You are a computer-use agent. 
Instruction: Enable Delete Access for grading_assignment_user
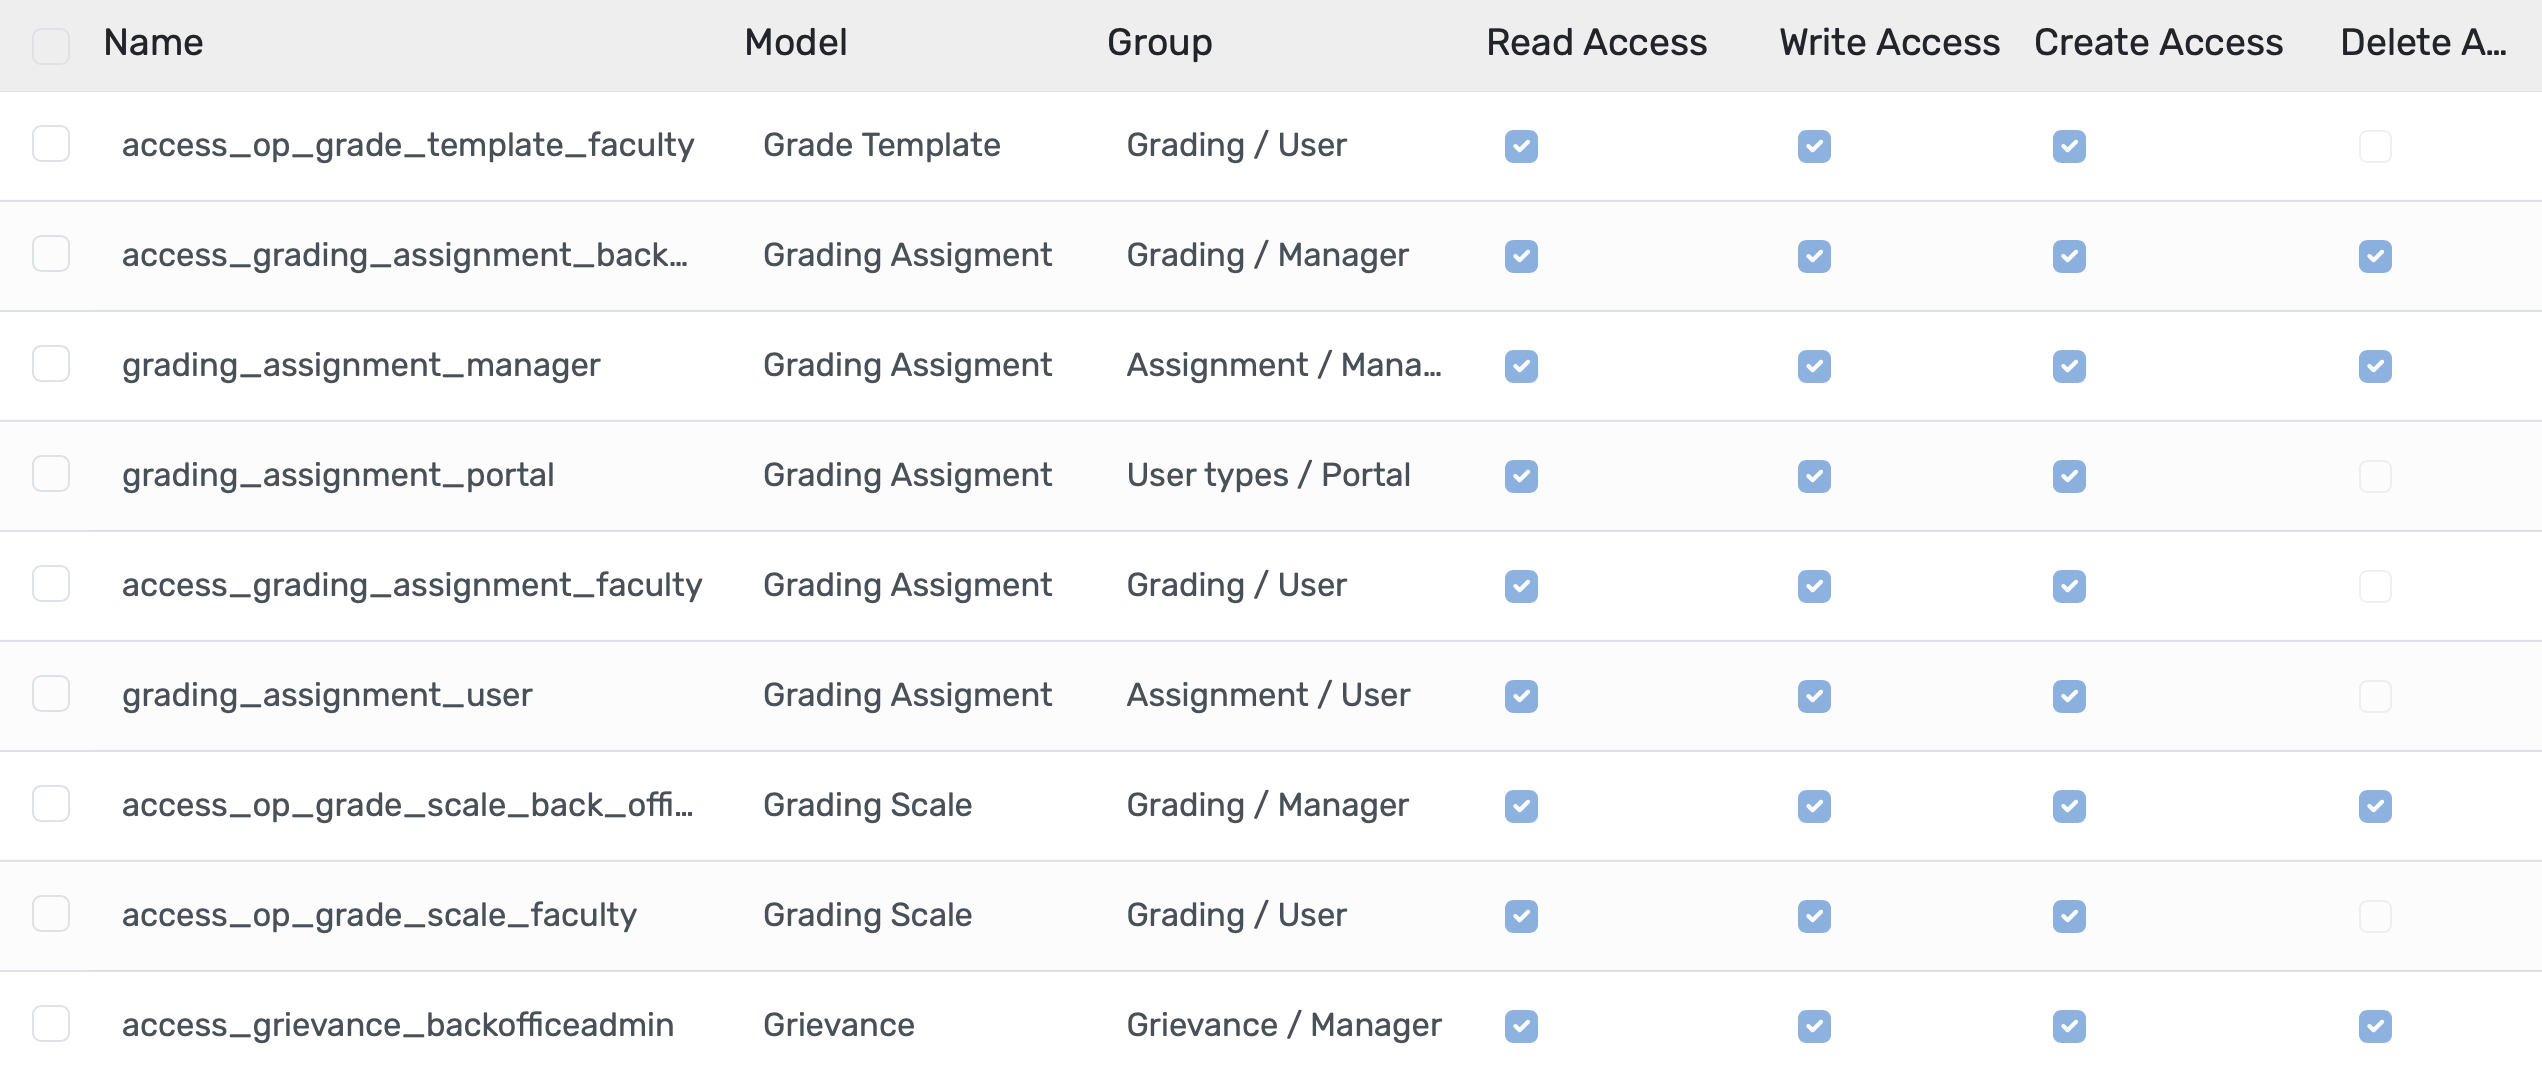[2374, 696]
